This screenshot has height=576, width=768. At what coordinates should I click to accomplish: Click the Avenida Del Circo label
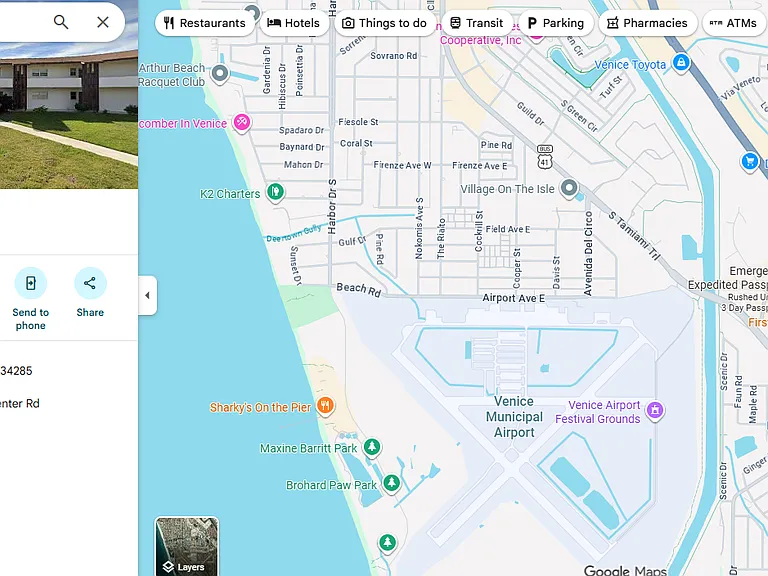pos(588,254)
